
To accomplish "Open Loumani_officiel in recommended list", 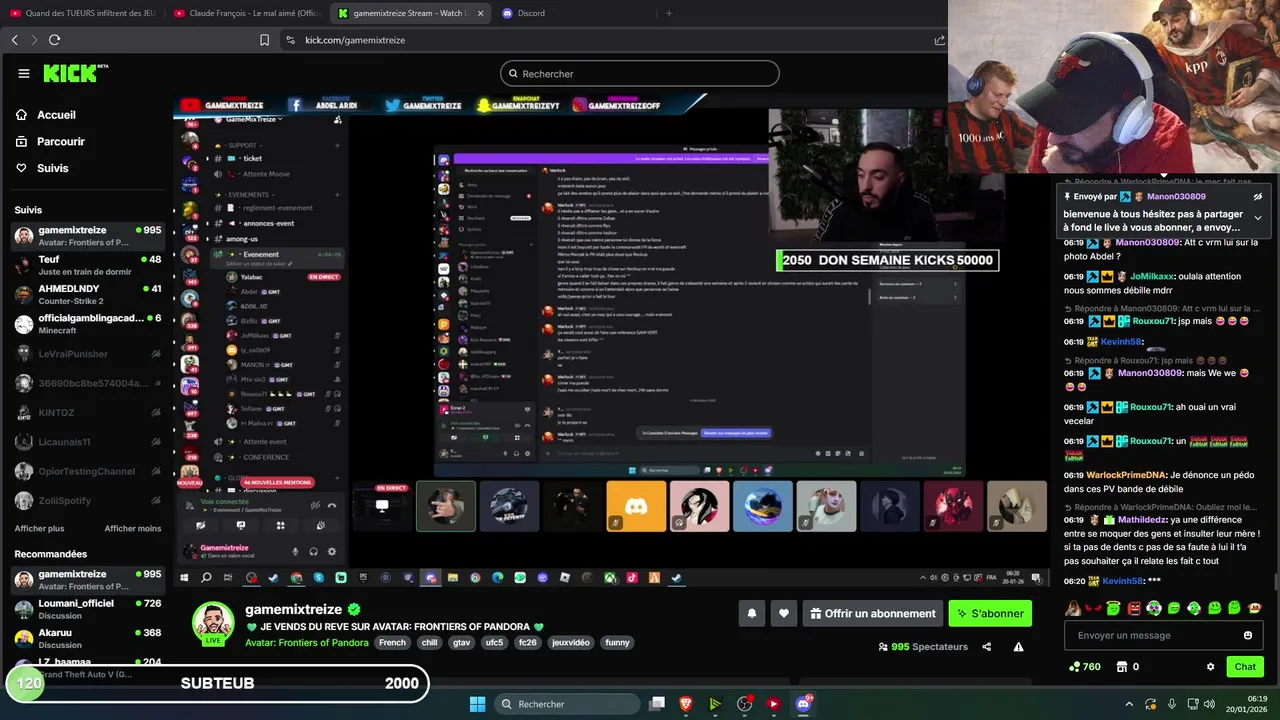I will (87, 609).
